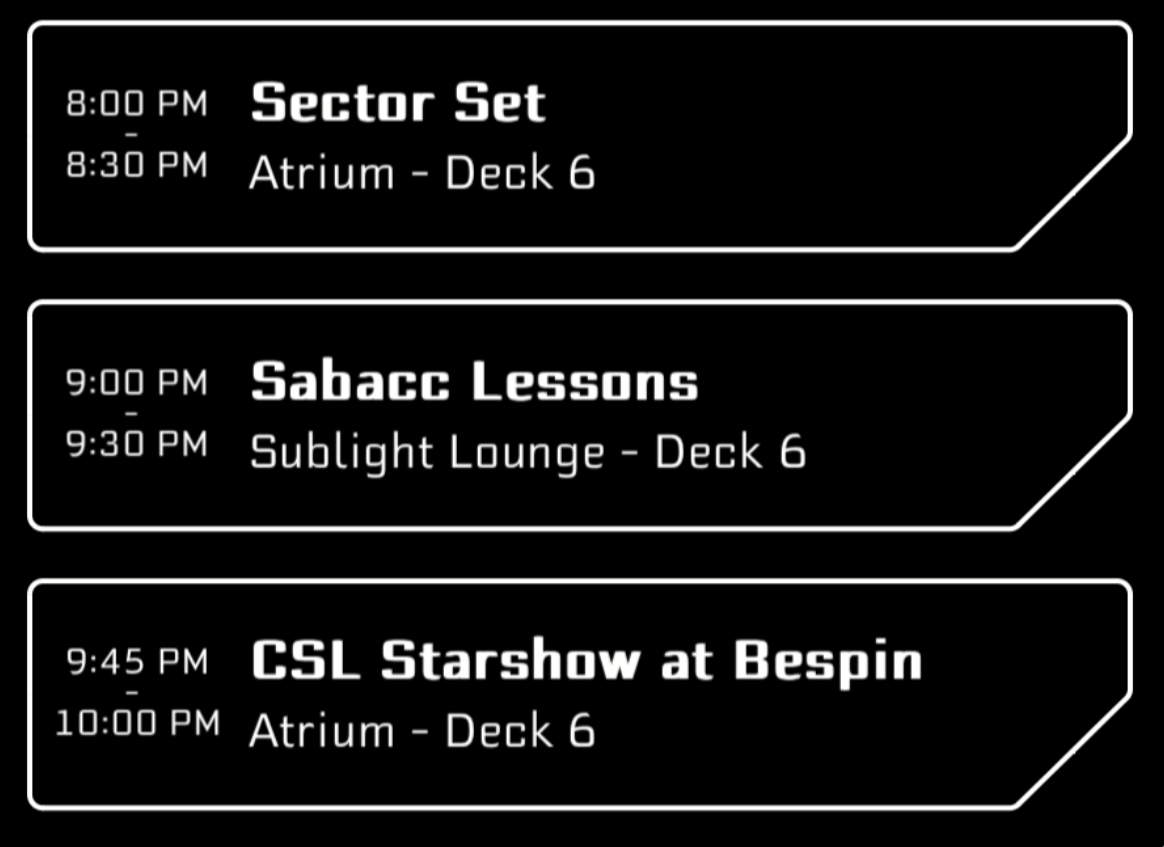The image size is (1164, 847).
Task: Click the 8:30 PM end time
Action: pos(137,165)
